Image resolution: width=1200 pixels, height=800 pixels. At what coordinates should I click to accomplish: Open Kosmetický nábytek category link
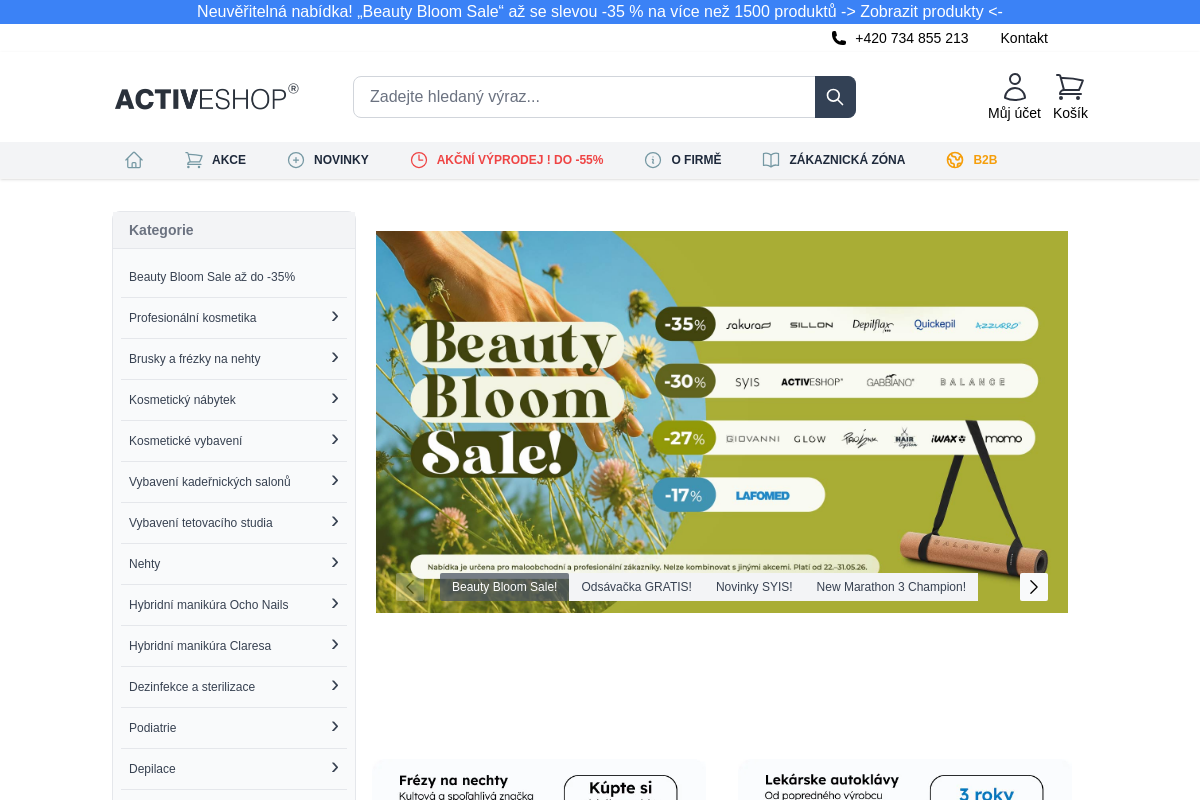182,400
